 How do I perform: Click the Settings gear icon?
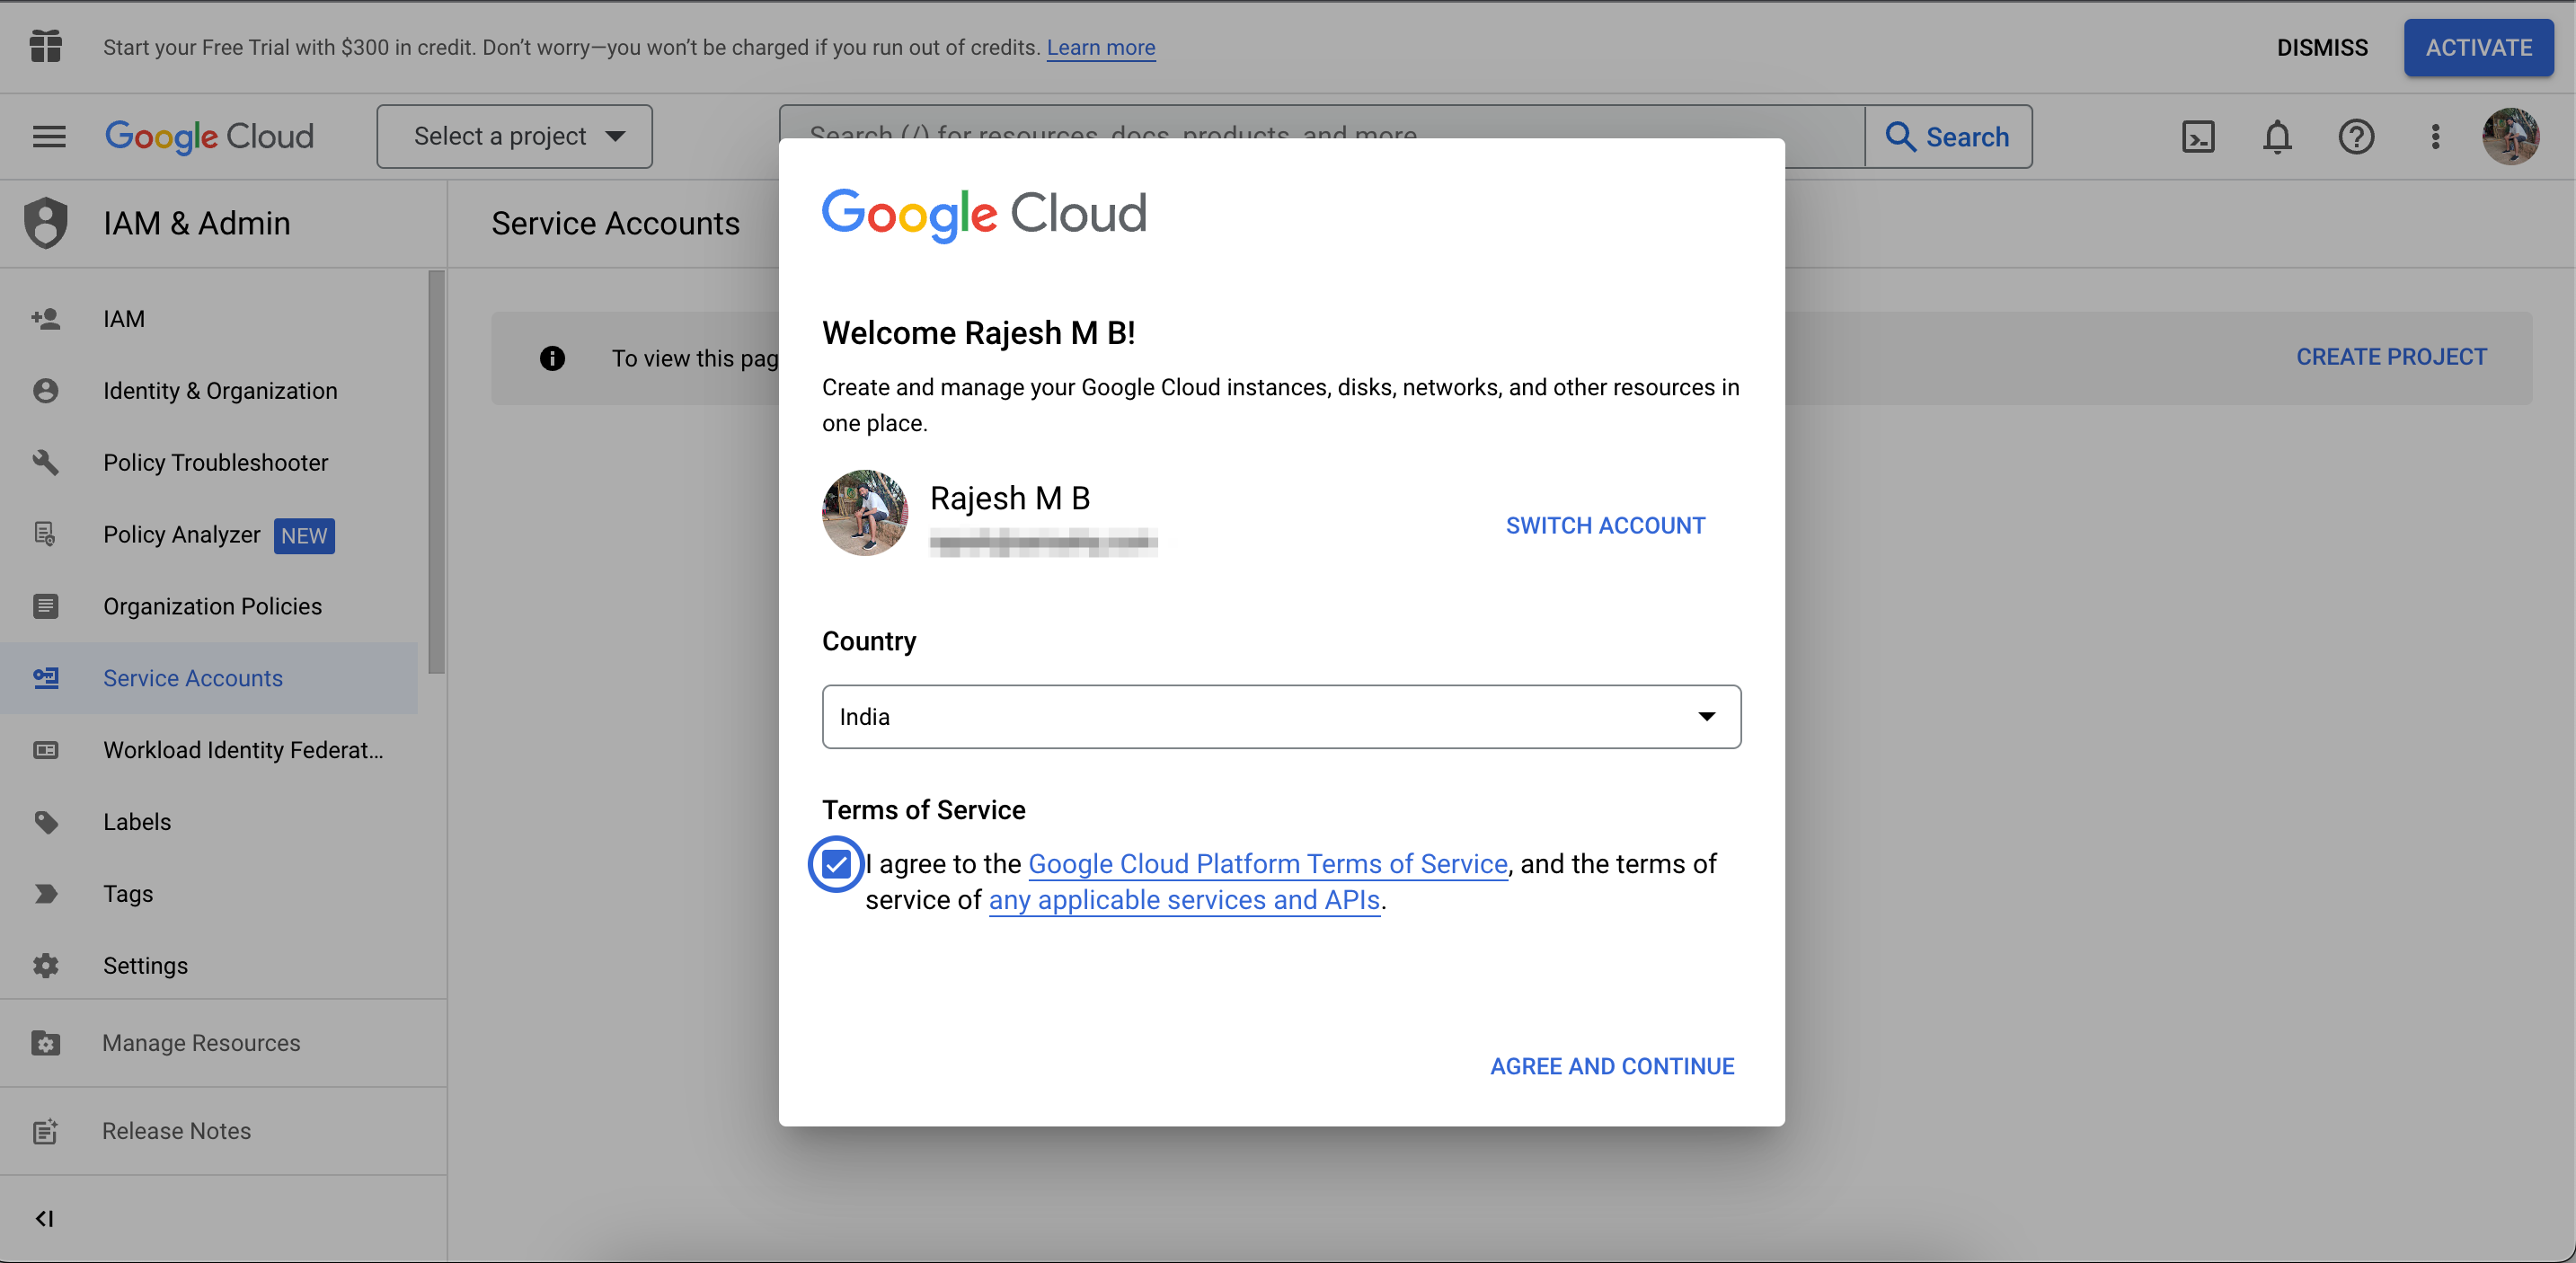(x=46, y=967)
